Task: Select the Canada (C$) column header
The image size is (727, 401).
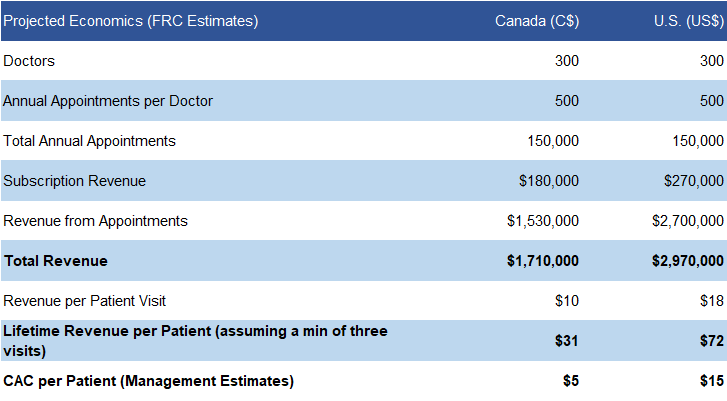Action: 537,21
